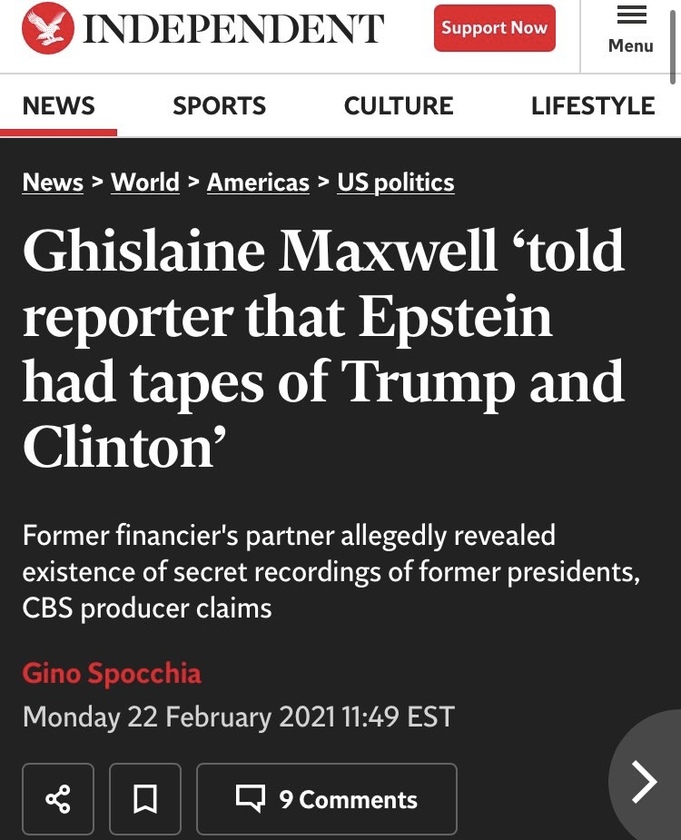Click the INDEPENDENT wordmark title
The width and height of the screenshot is (681, 840).
233,29
